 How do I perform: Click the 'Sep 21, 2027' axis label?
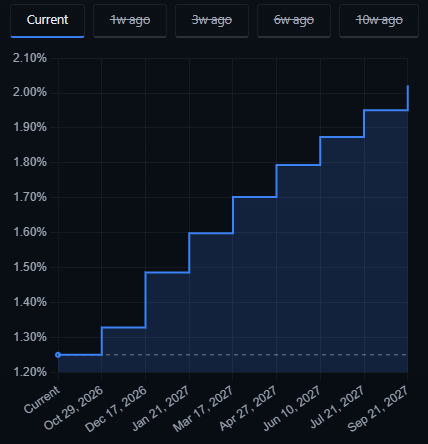point(378,409)
